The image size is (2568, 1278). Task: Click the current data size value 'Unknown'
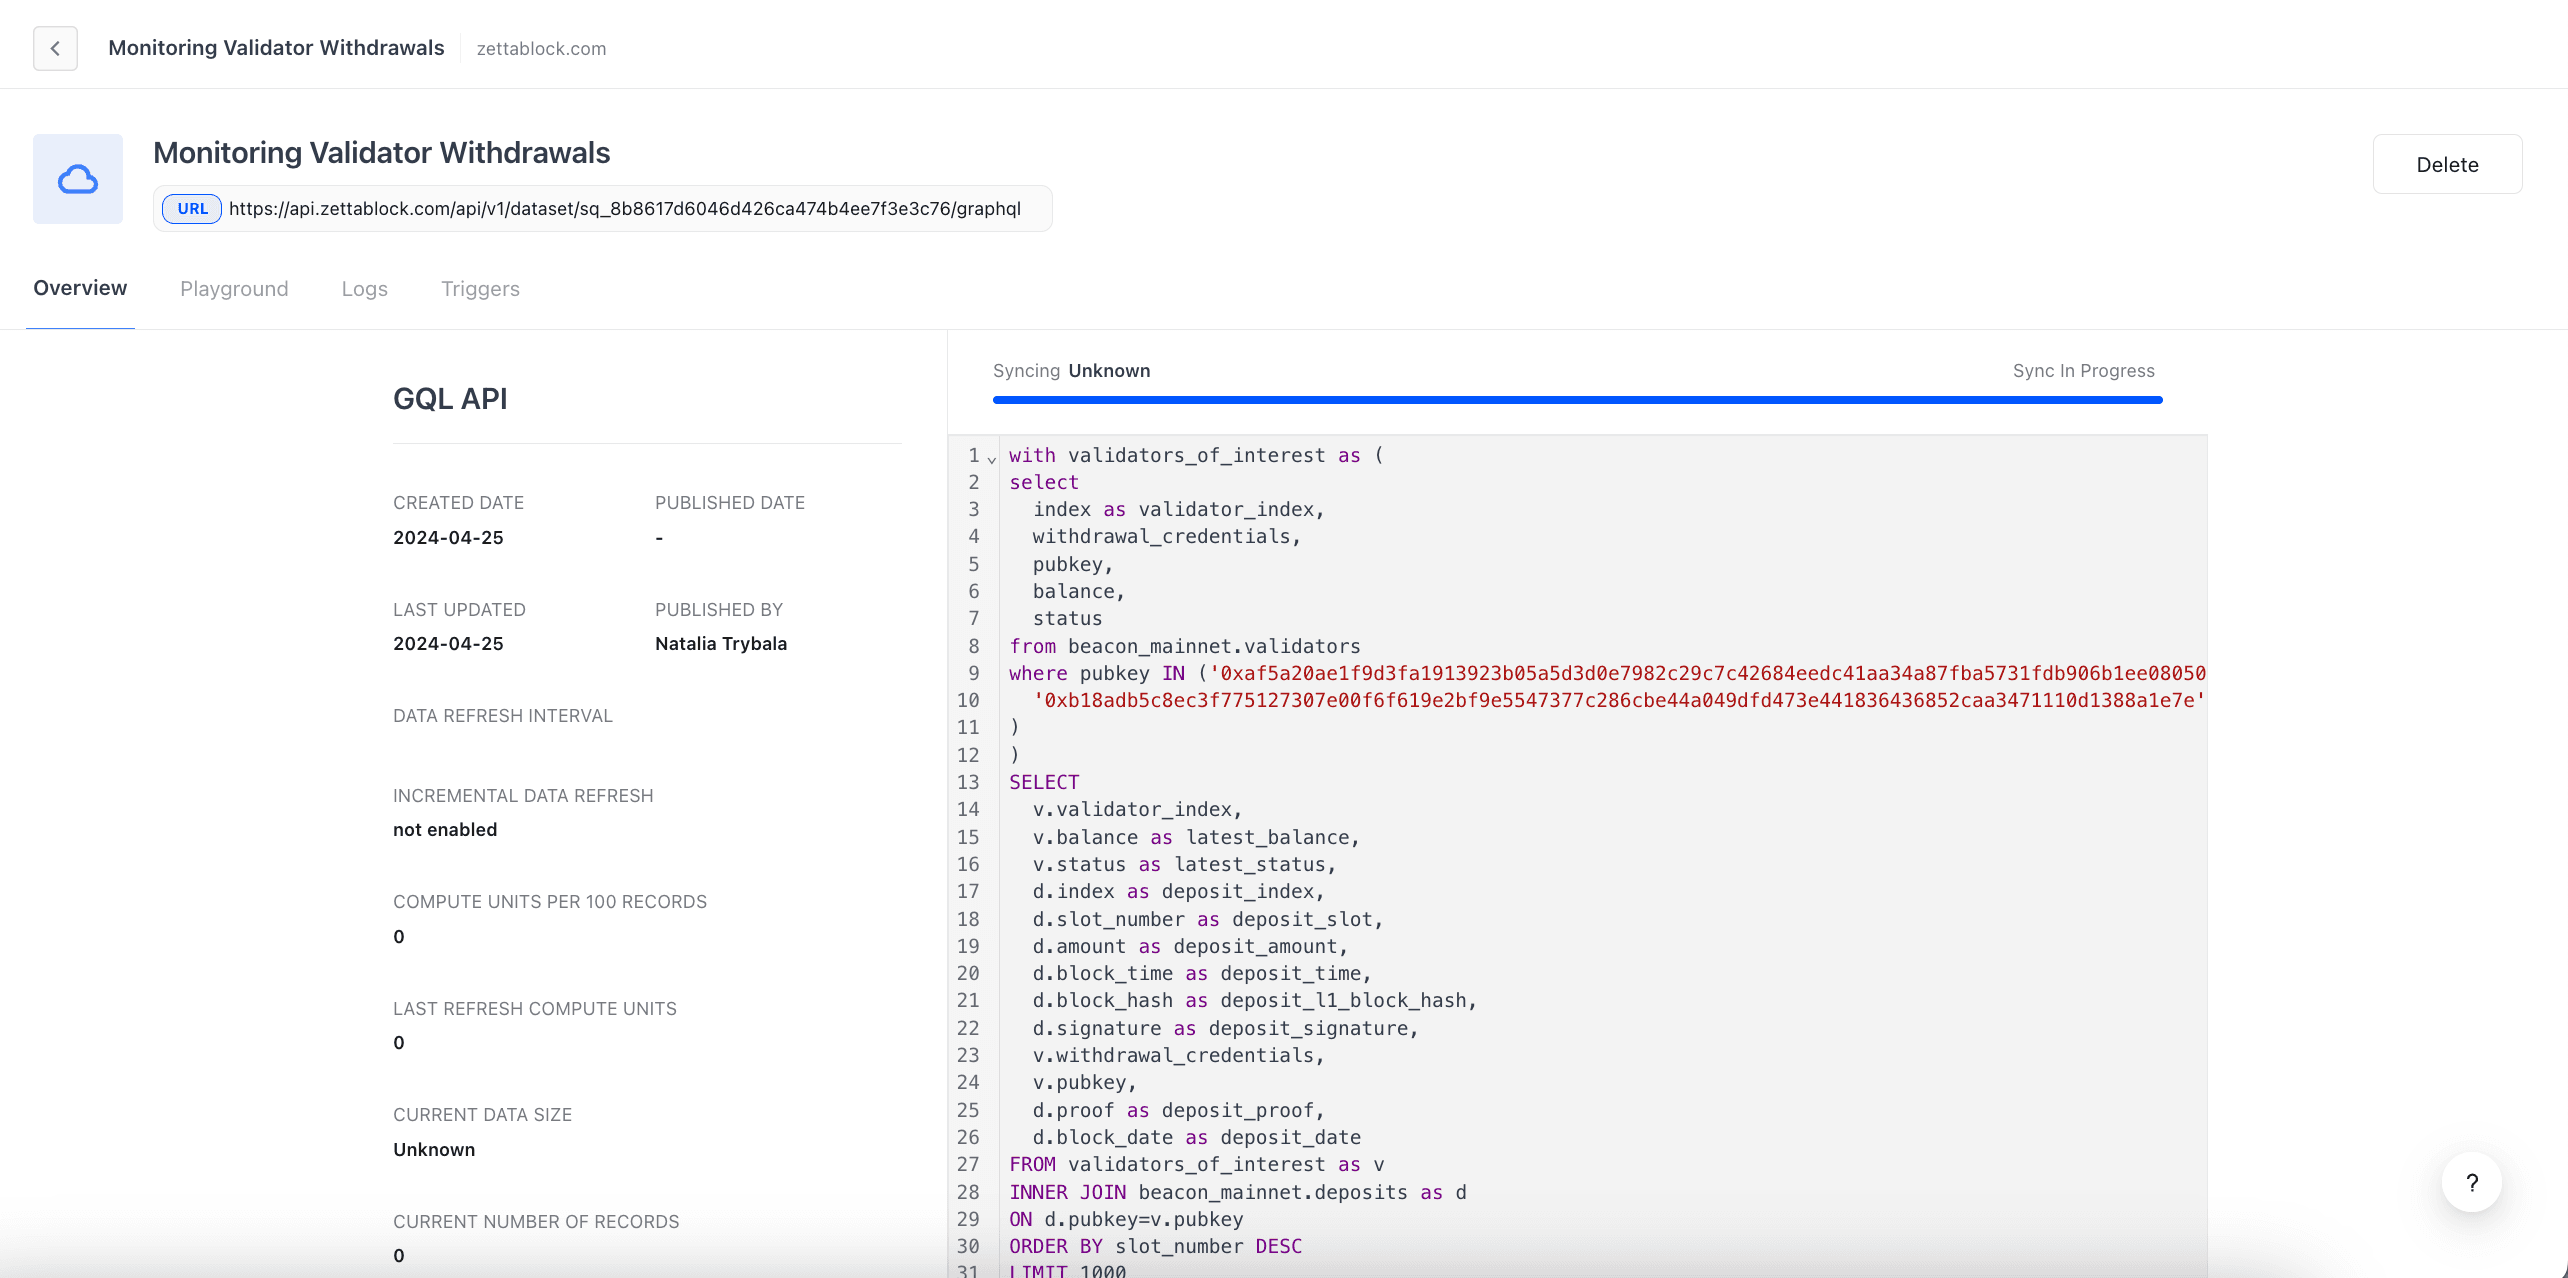coord(434,1150)
